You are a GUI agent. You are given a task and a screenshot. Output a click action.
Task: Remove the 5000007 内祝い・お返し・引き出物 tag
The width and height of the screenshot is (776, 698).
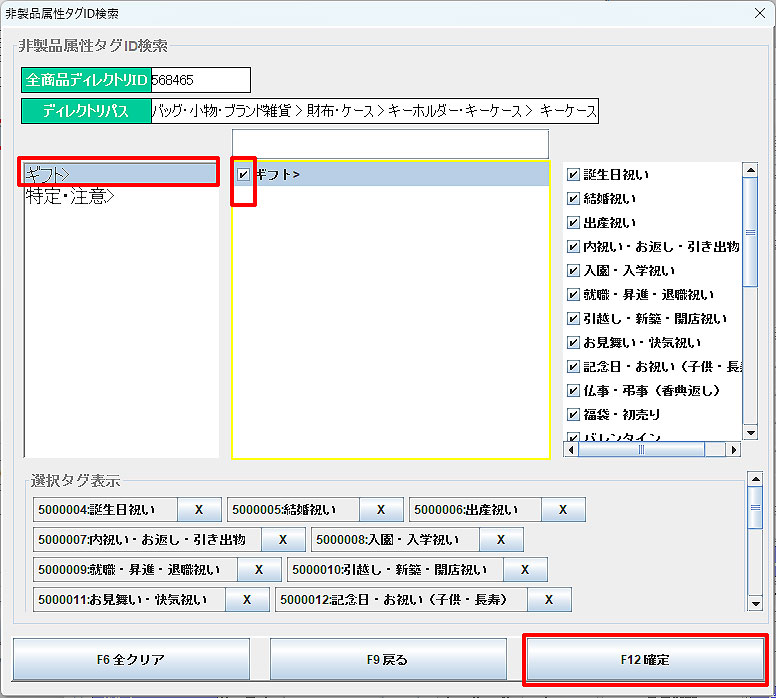click(283, 540)
